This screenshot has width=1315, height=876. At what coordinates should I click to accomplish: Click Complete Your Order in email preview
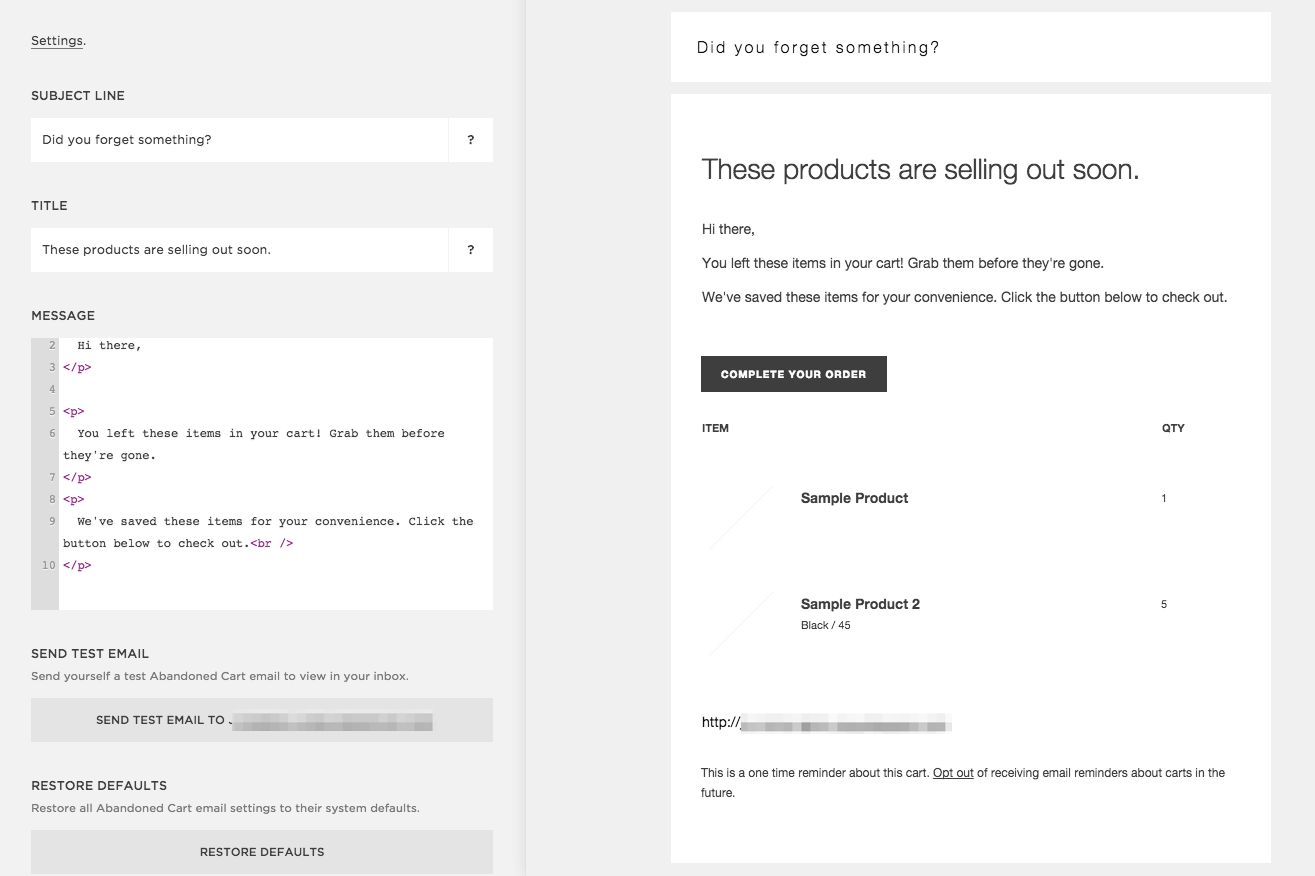[793, 374]
